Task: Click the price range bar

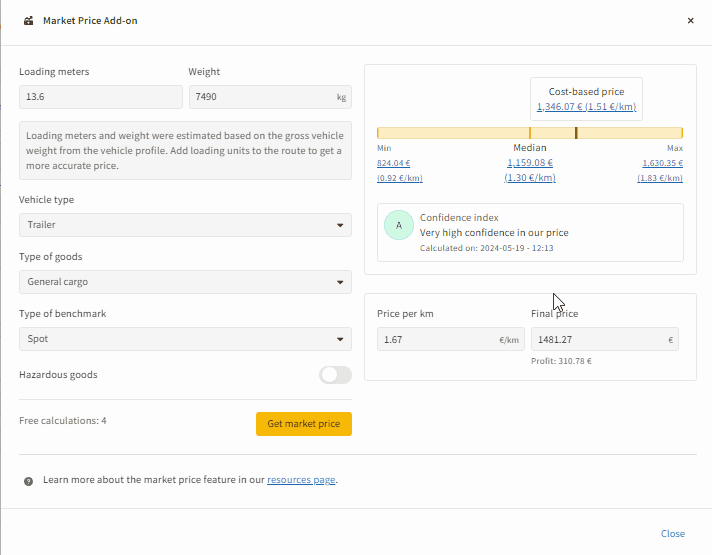Action: [x=530, y=133]
